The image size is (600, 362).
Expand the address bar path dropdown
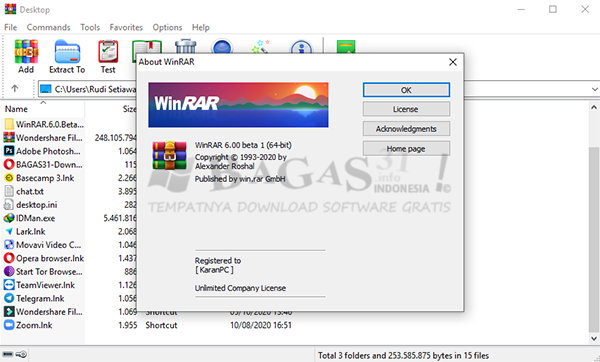click(x=594, y=89)
